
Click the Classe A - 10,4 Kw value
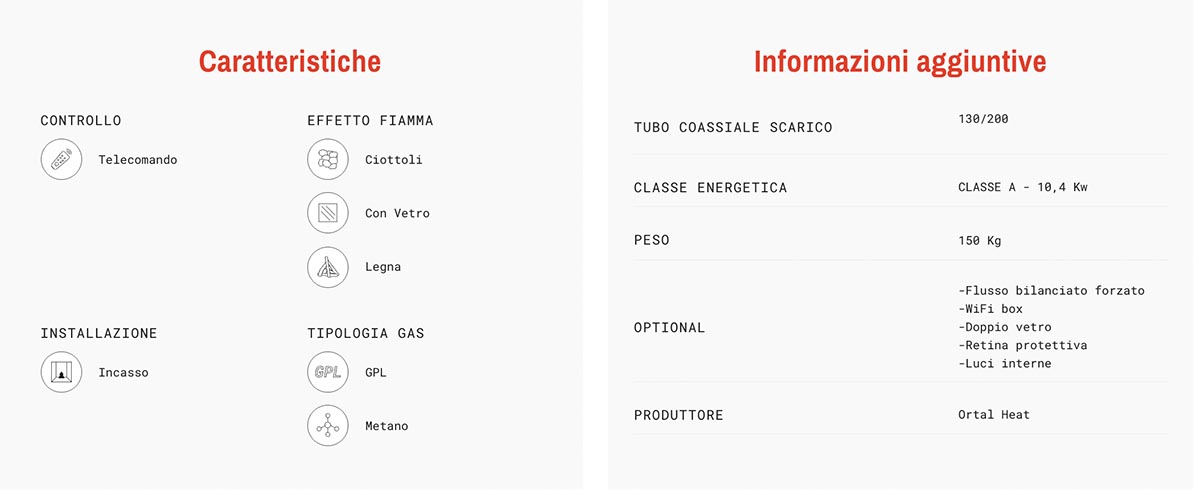(x=1023, y=188)
